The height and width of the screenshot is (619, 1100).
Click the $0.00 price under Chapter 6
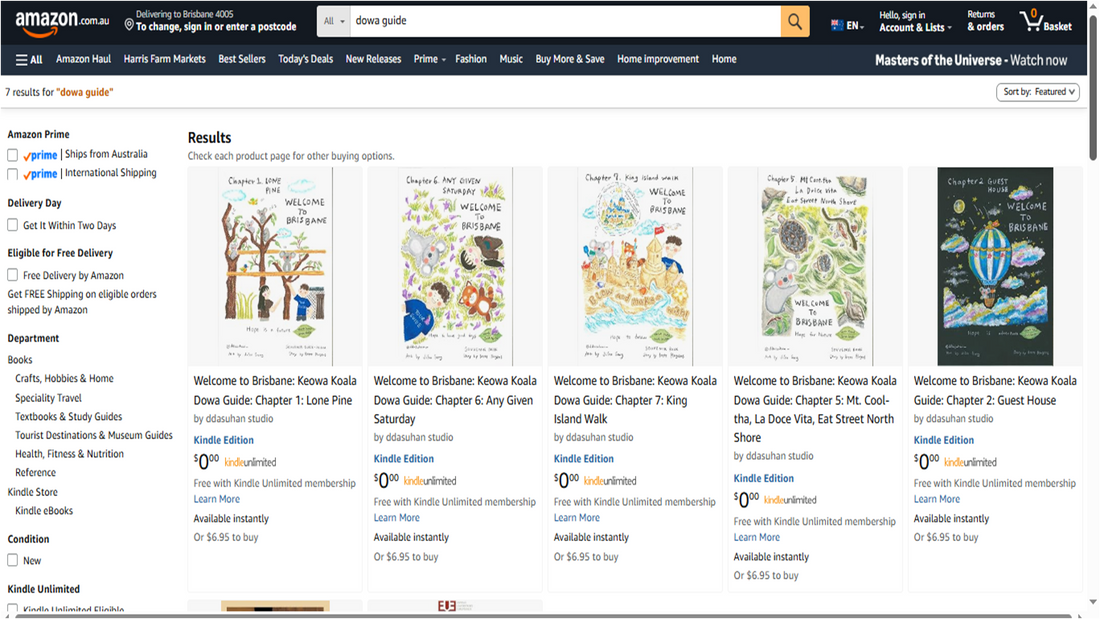coord(386,481)
